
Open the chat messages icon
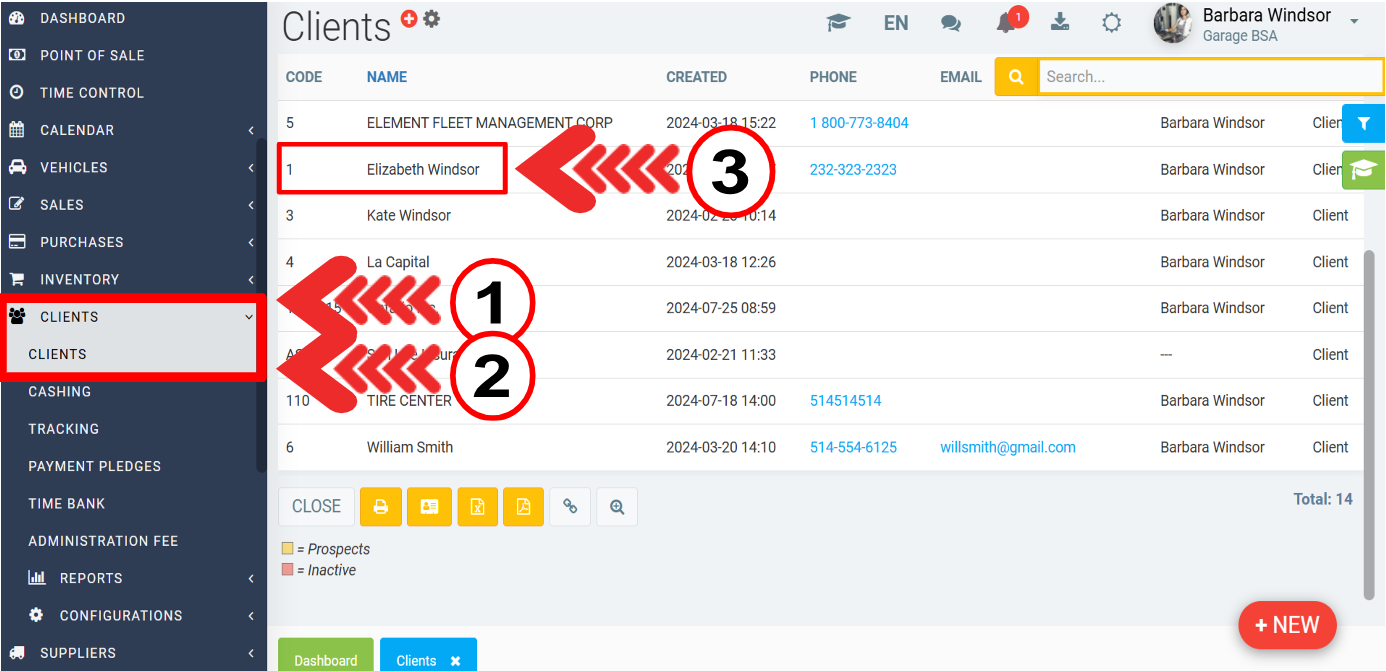[x=951, y=23]
